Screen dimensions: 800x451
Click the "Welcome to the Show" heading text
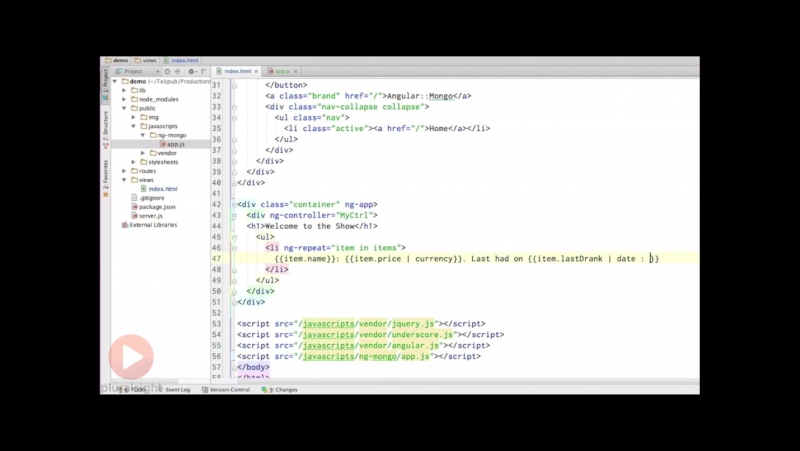point(310,226)
